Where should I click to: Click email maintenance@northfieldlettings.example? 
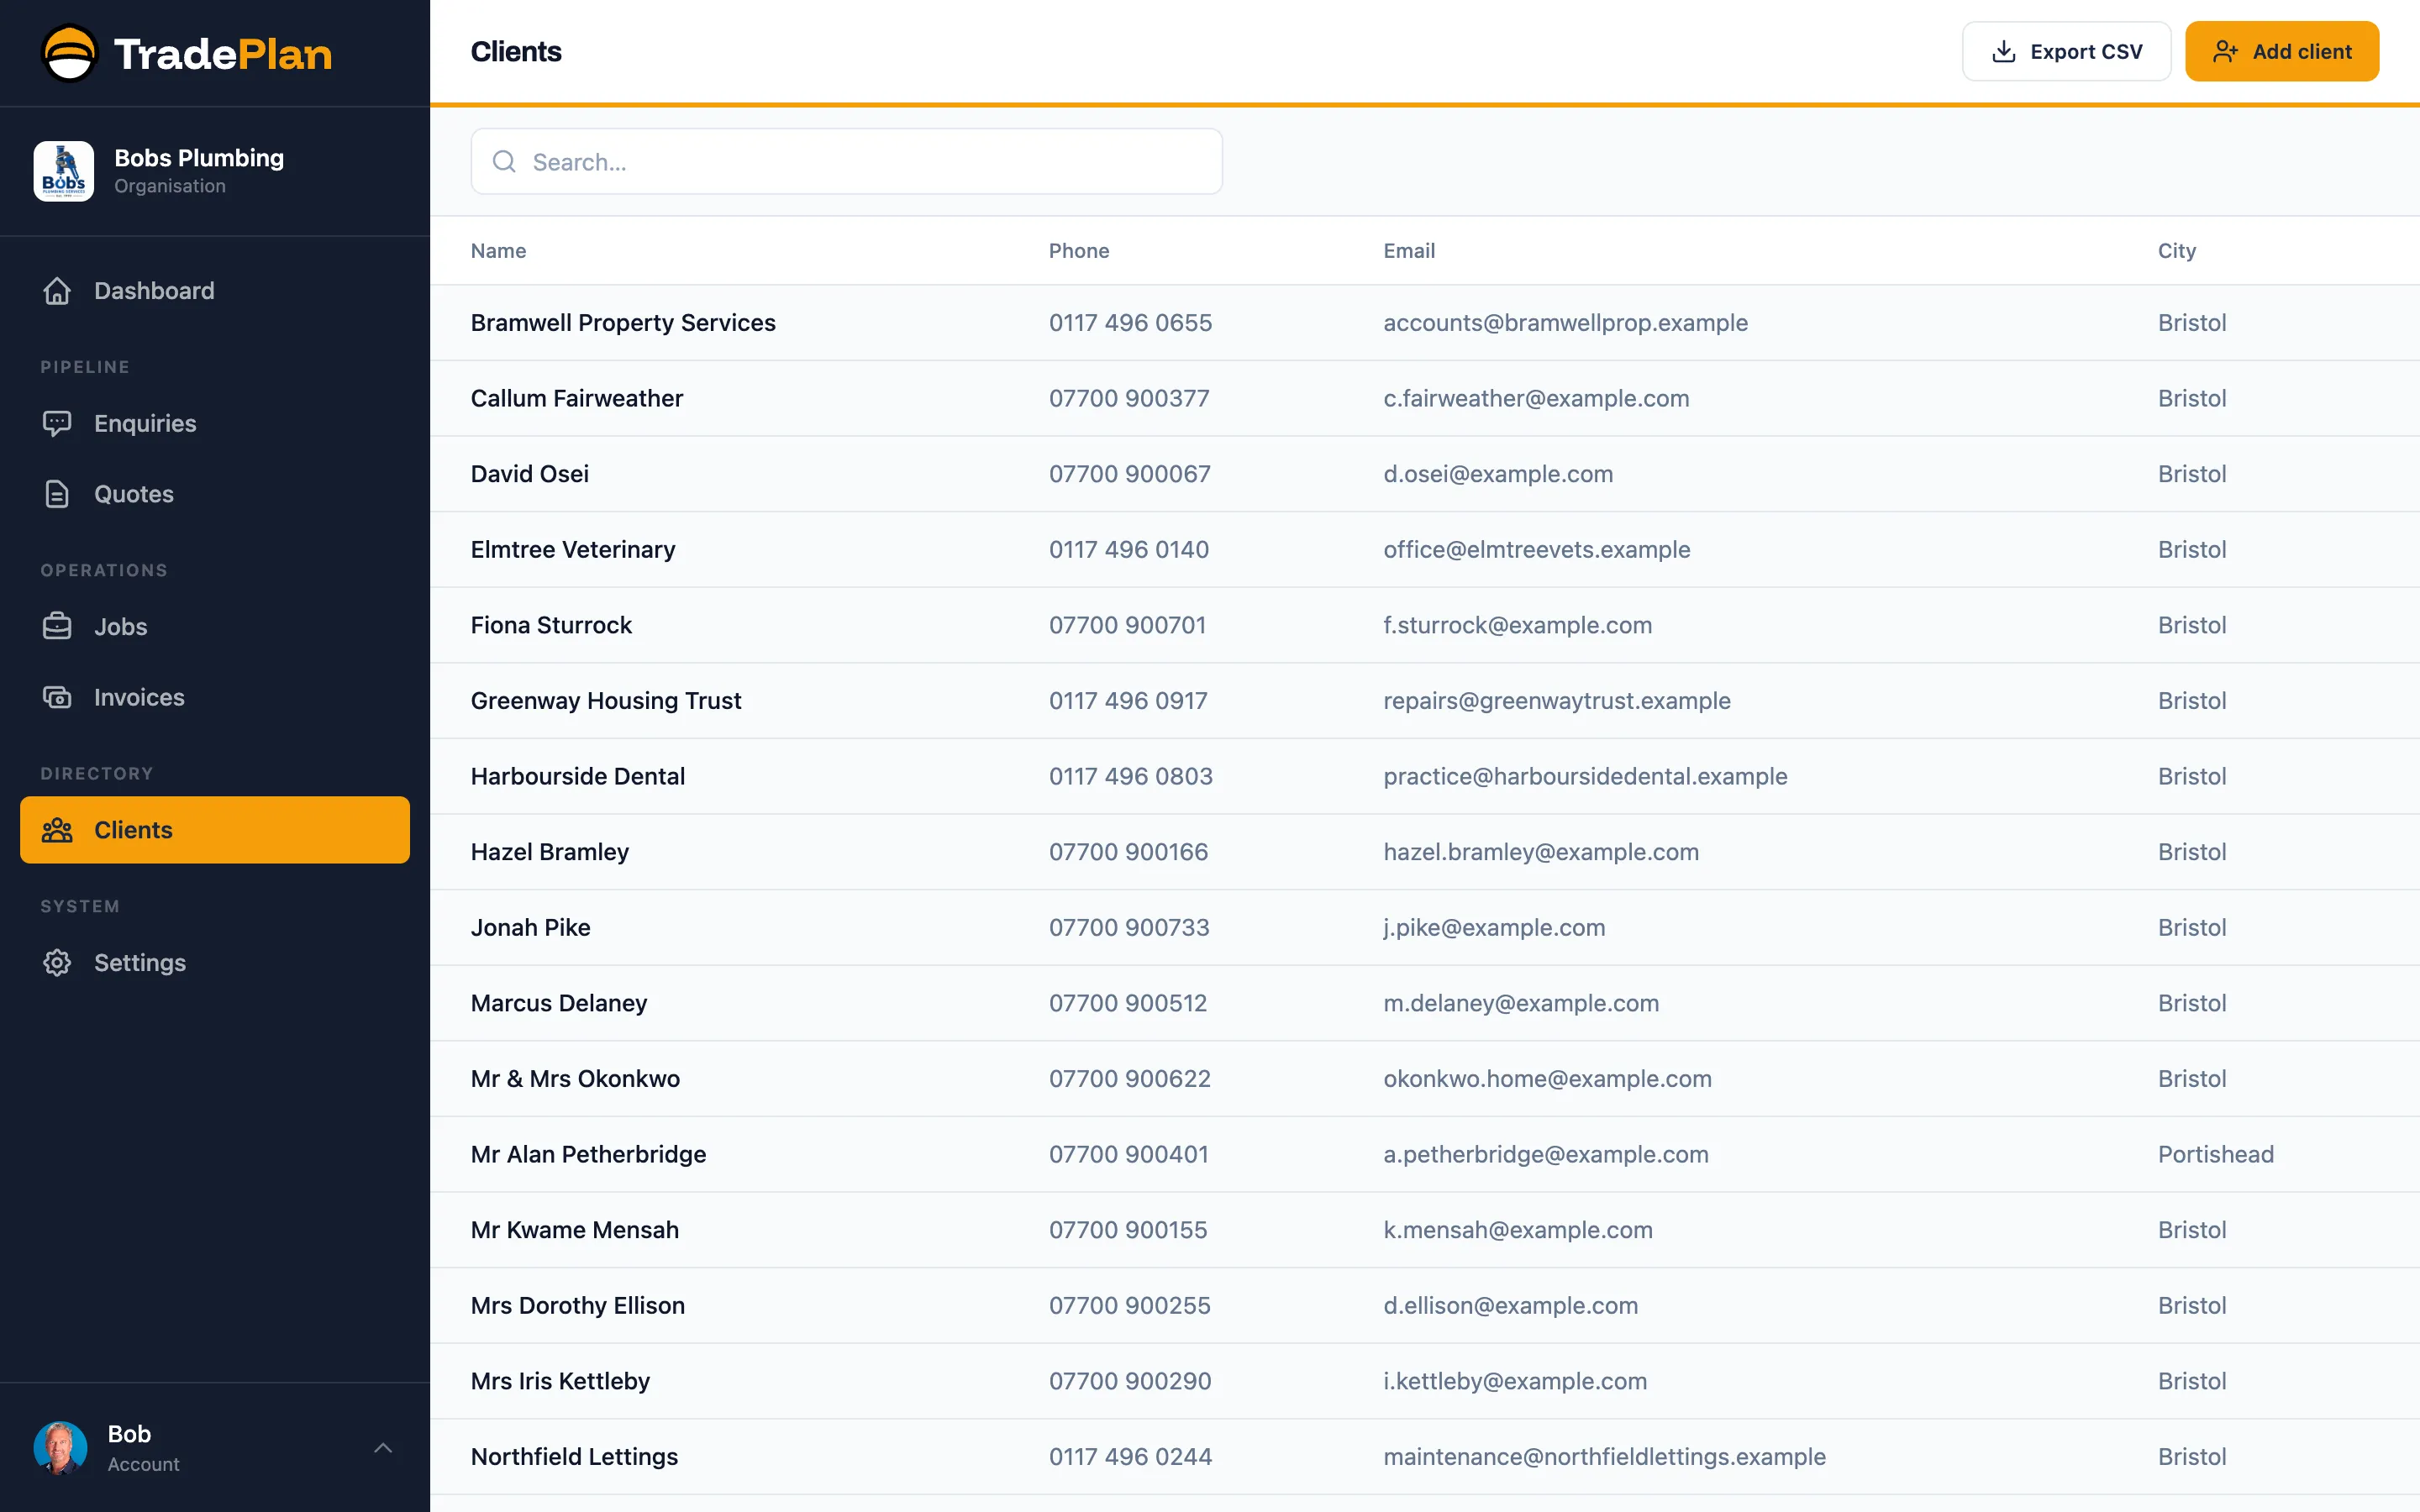click(1604, 1456)
